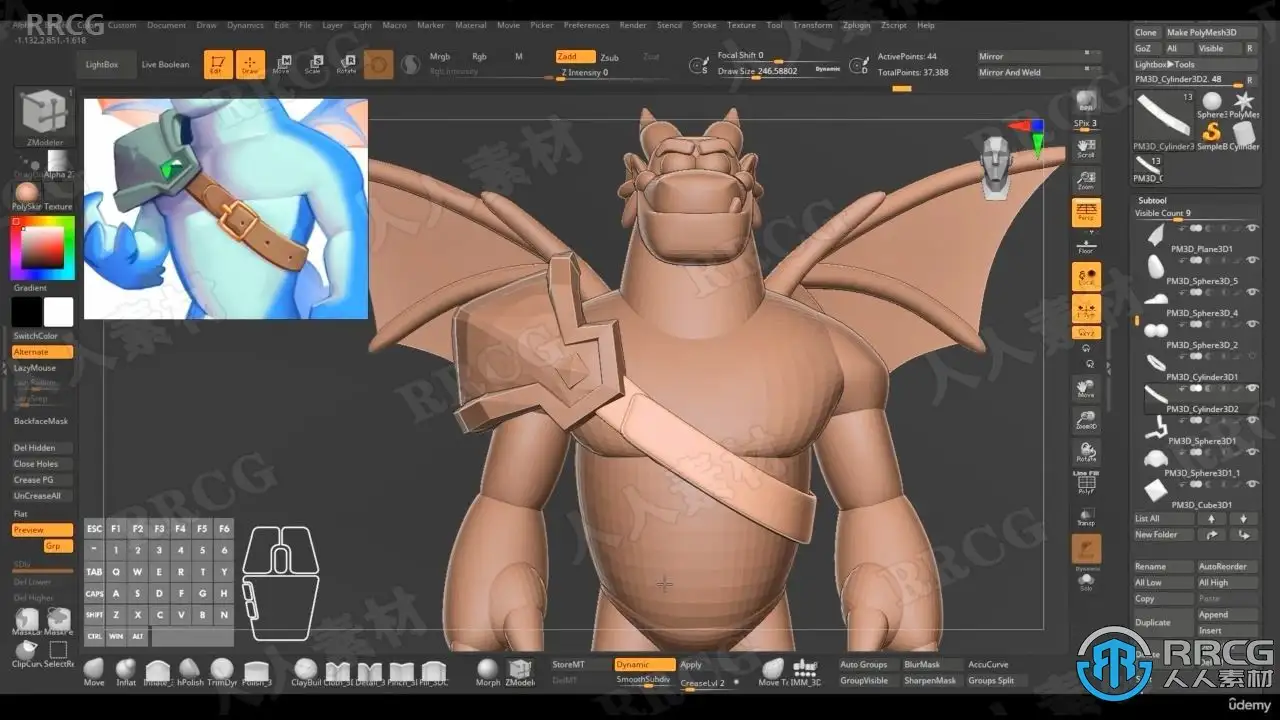
Task: Open the Document menu
Action: click(166, 25)
